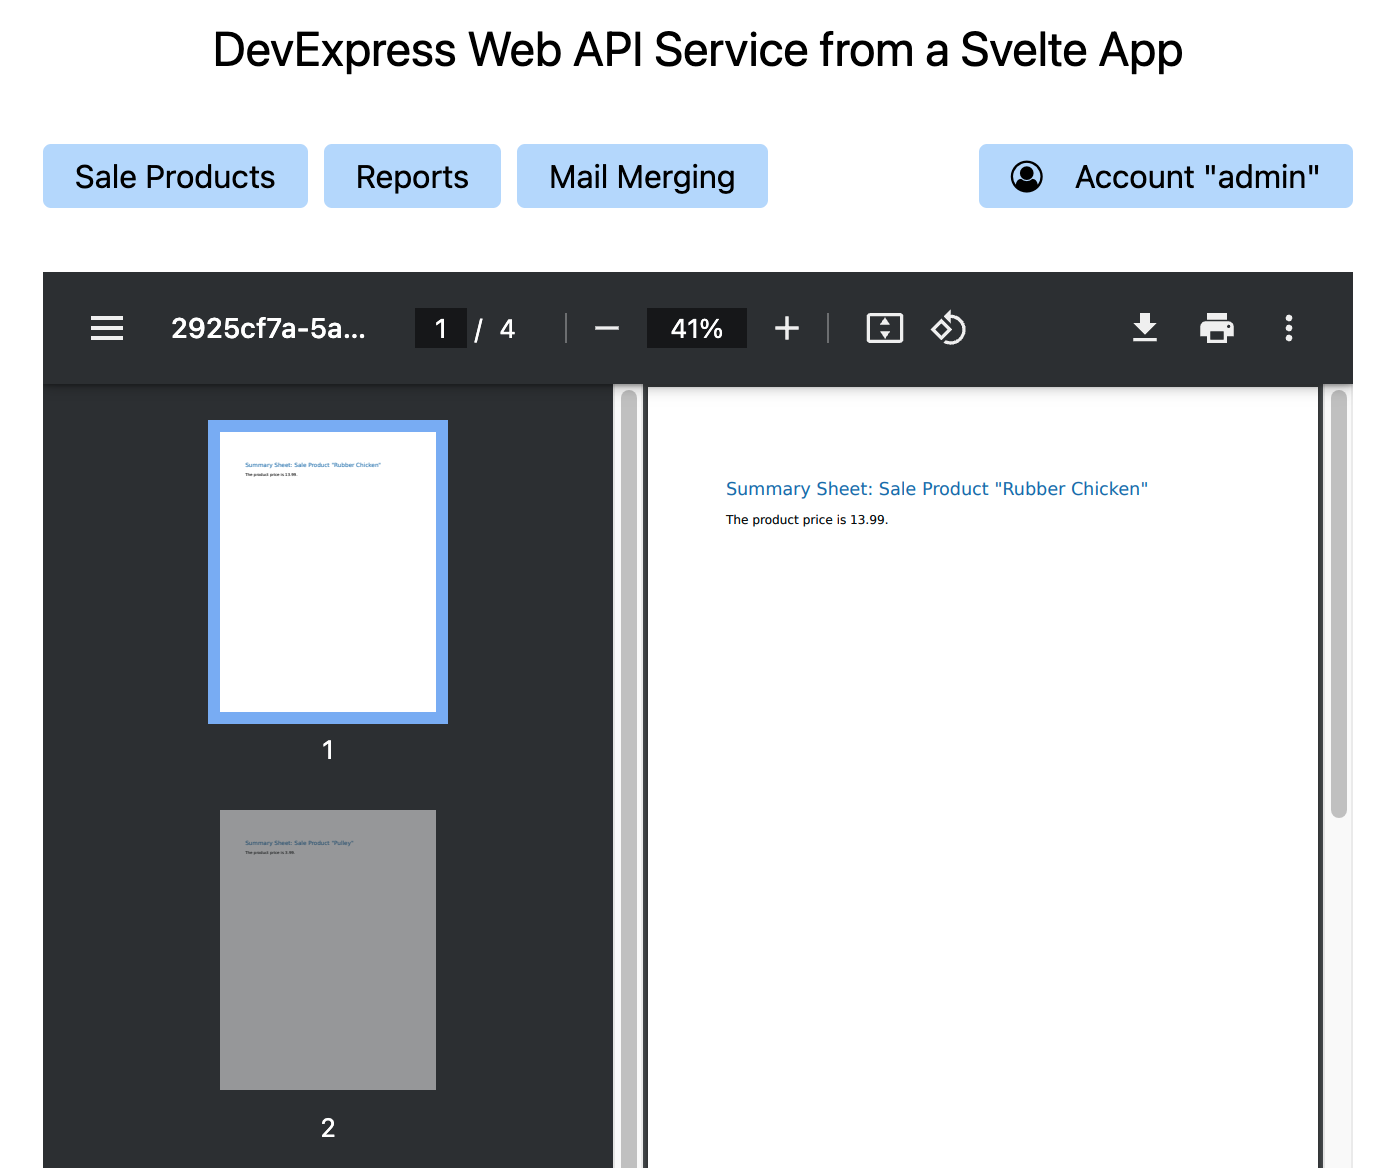Viewport: 1392px width, 1168px height.
Task: Click the document view vertical scrollbar
Action: pos(1339,604)
